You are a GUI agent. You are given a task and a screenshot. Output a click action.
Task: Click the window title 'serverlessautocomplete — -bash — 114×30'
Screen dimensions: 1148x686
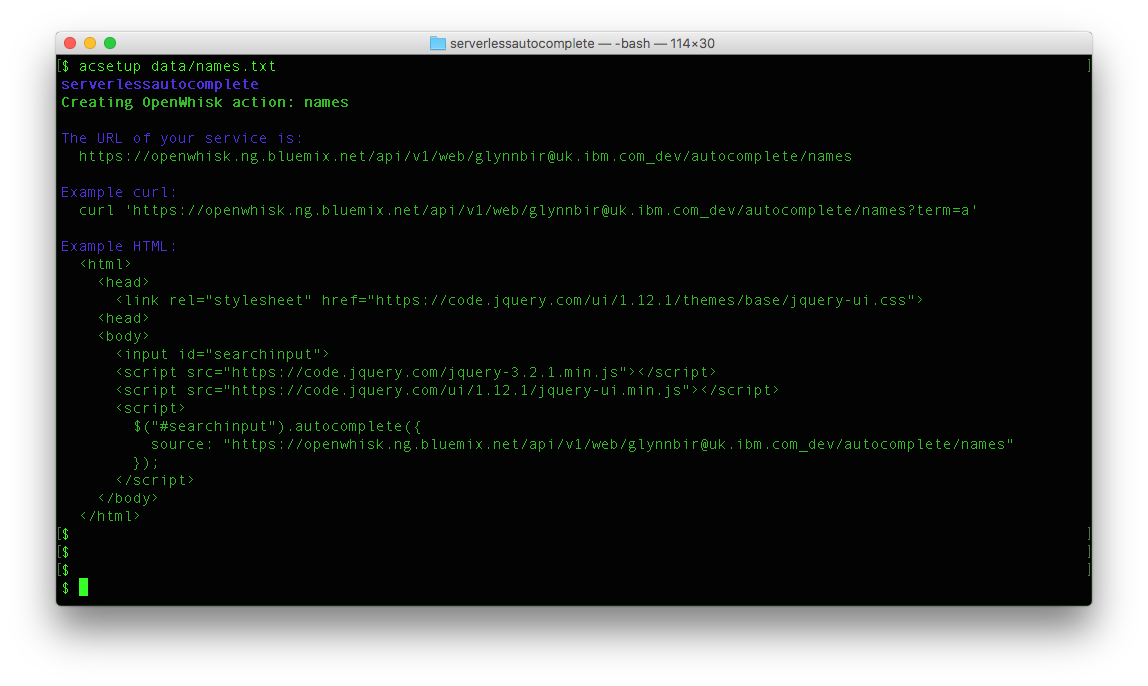click(582, 43)
